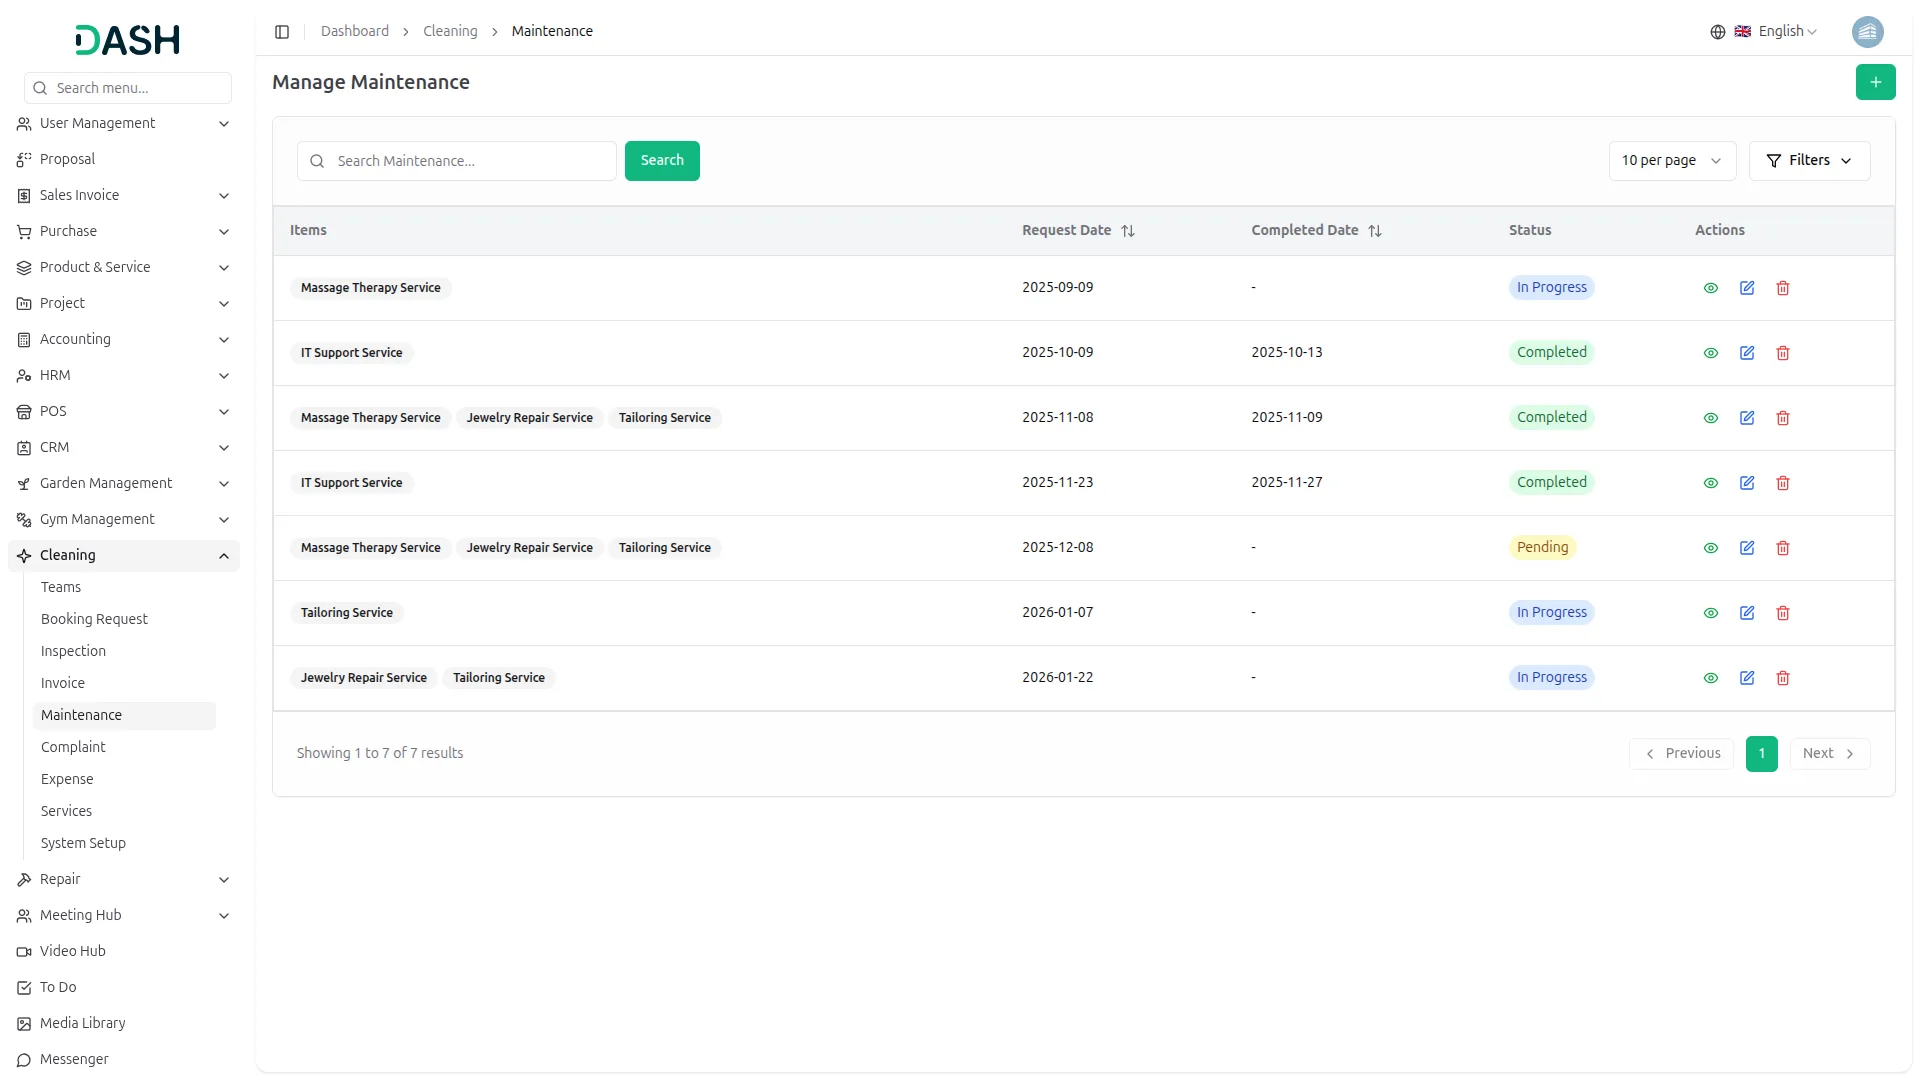Click the green Search button
The image size is (1920, 1080).
click(x=661, y=161)
